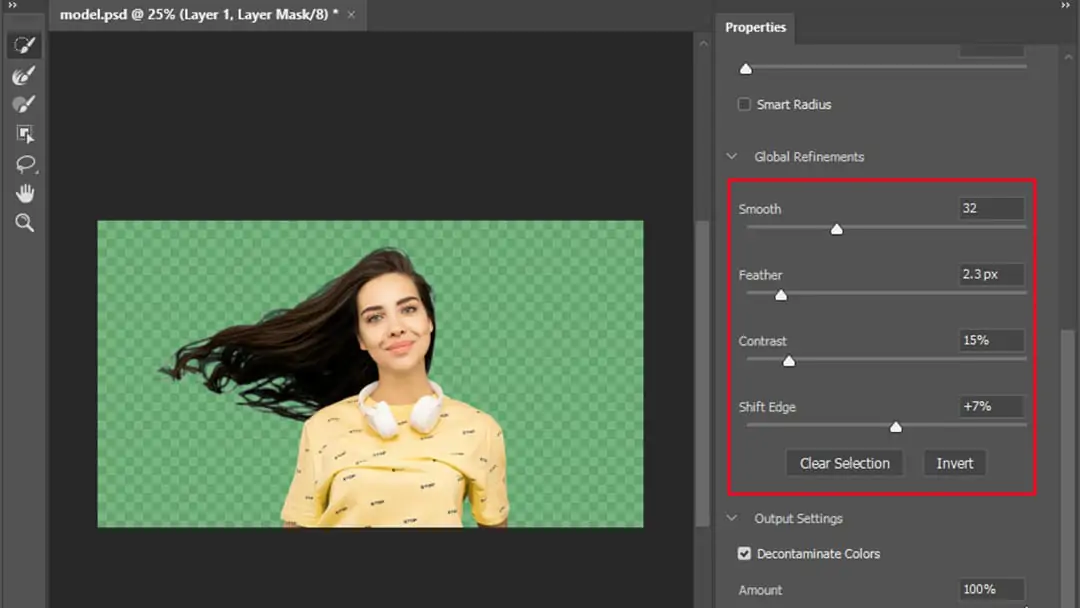1080x608 pixels.
Task: Select the Quick Selection tool
Action: tap(25, 45)
